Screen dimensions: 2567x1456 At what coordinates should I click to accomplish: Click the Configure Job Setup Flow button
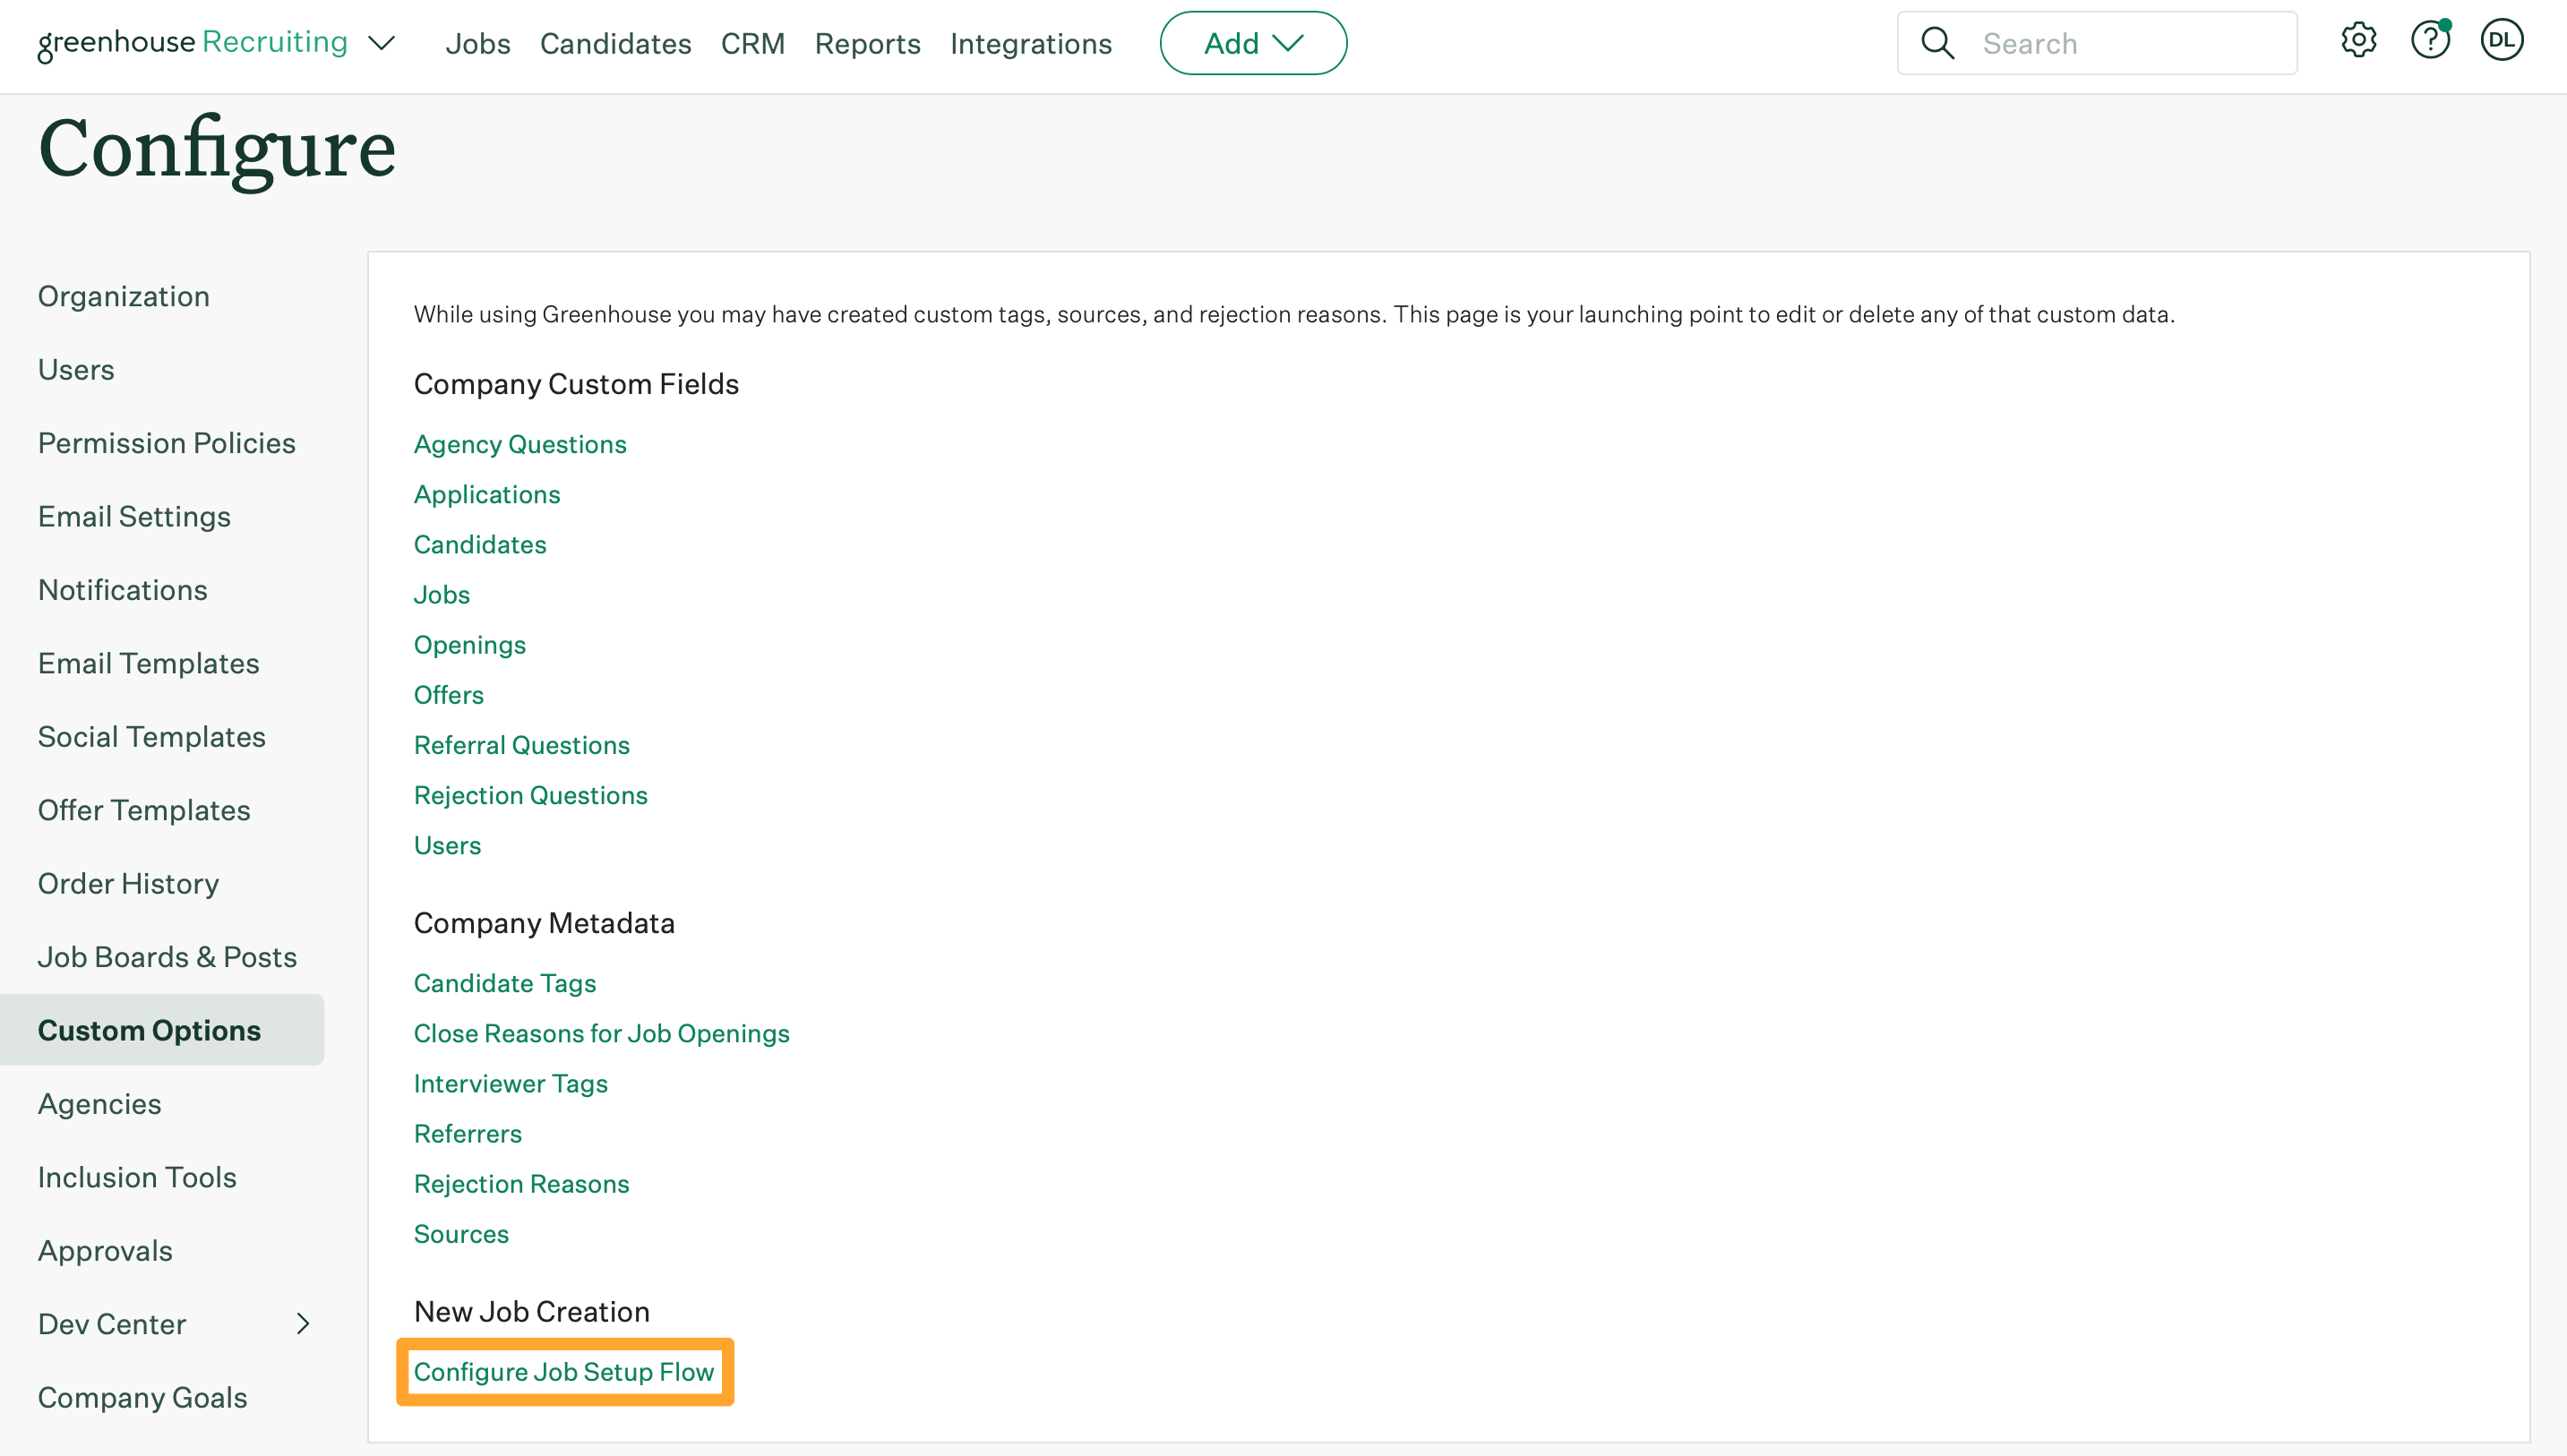pos(564,1370)
